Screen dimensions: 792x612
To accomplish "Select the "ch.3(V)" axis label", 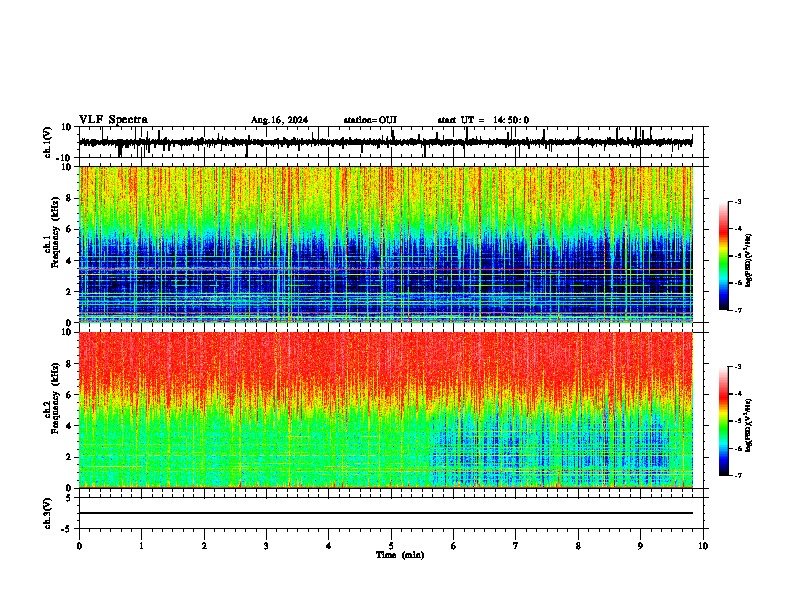I will click(x=48, y=514).
